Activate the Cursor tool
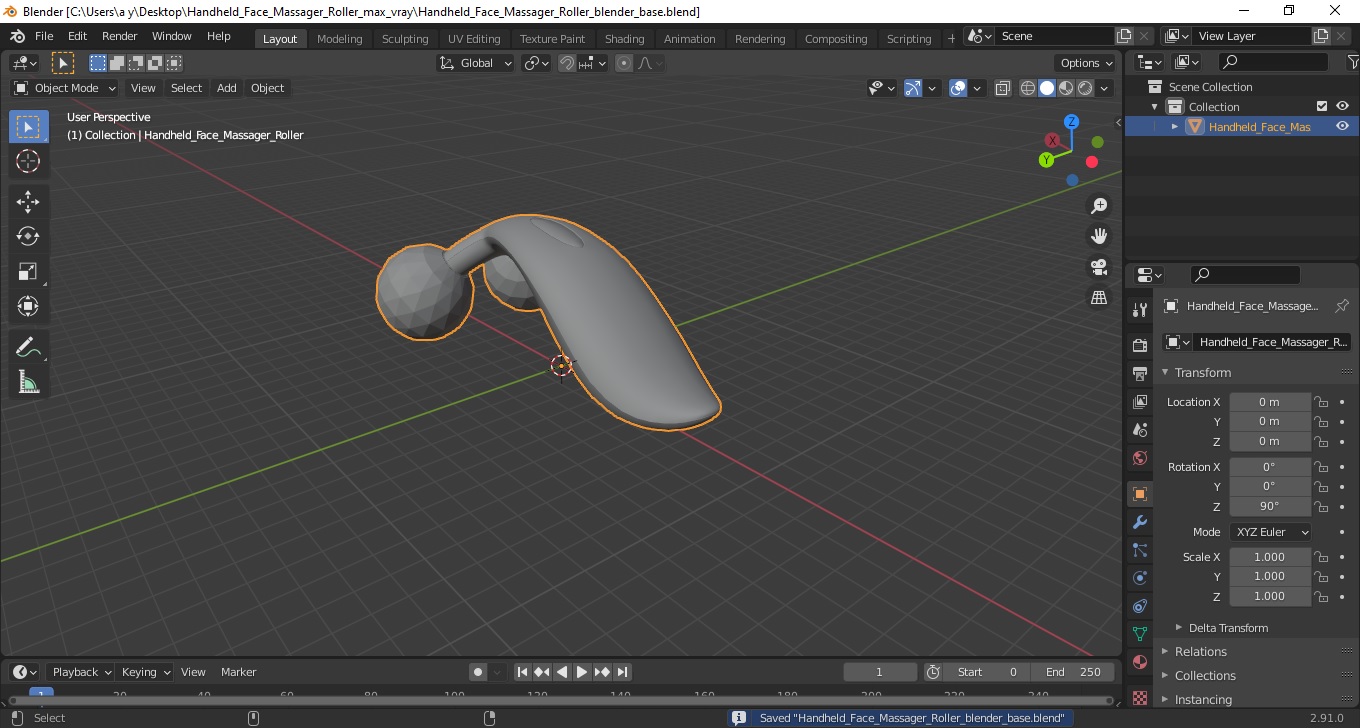 [28, 161]
